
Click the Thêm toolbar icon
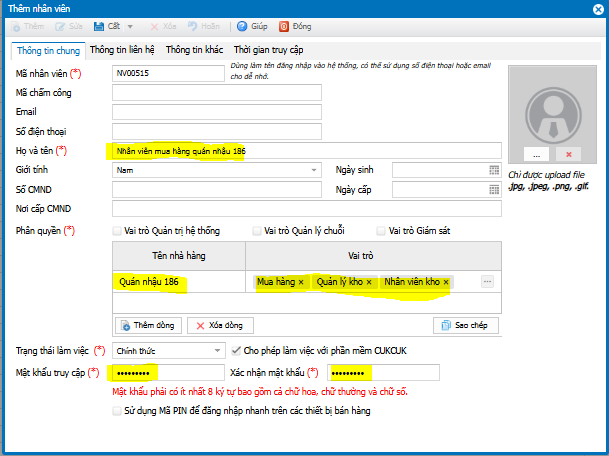[x=16, y=26]
